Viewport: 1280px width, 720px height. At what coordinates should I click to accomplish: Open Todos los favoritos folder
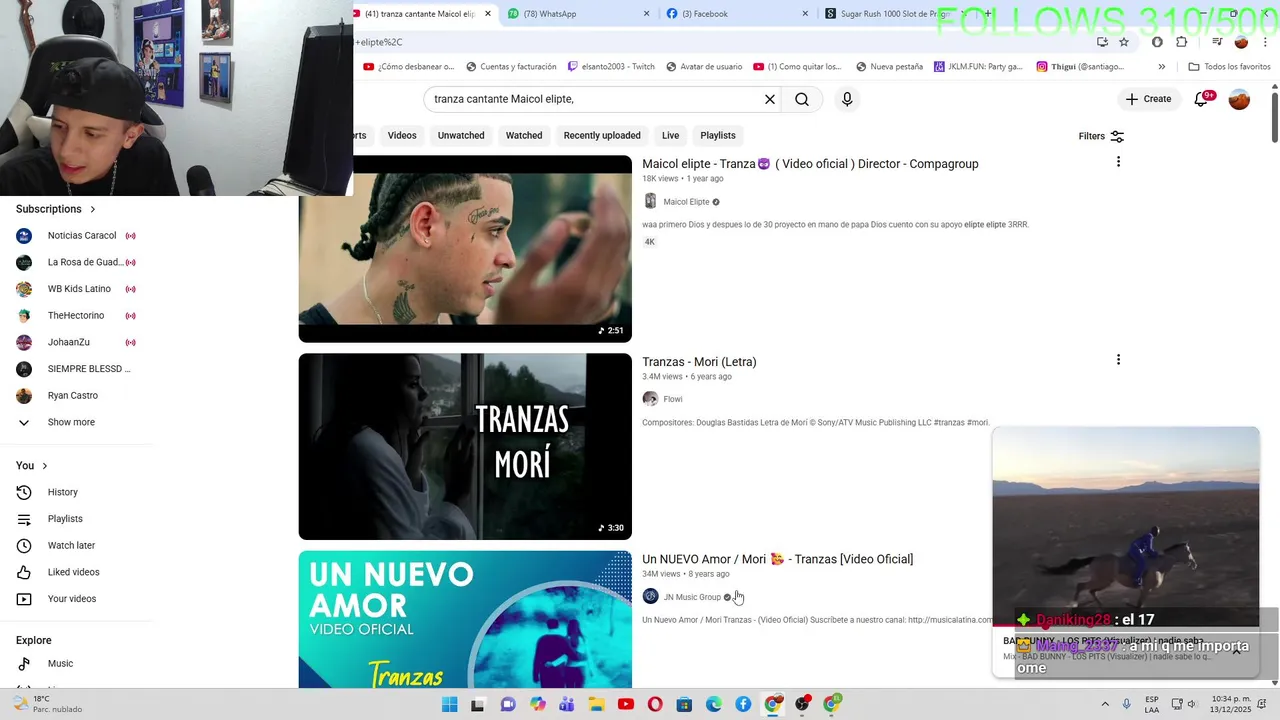(x=1229, y=67)
